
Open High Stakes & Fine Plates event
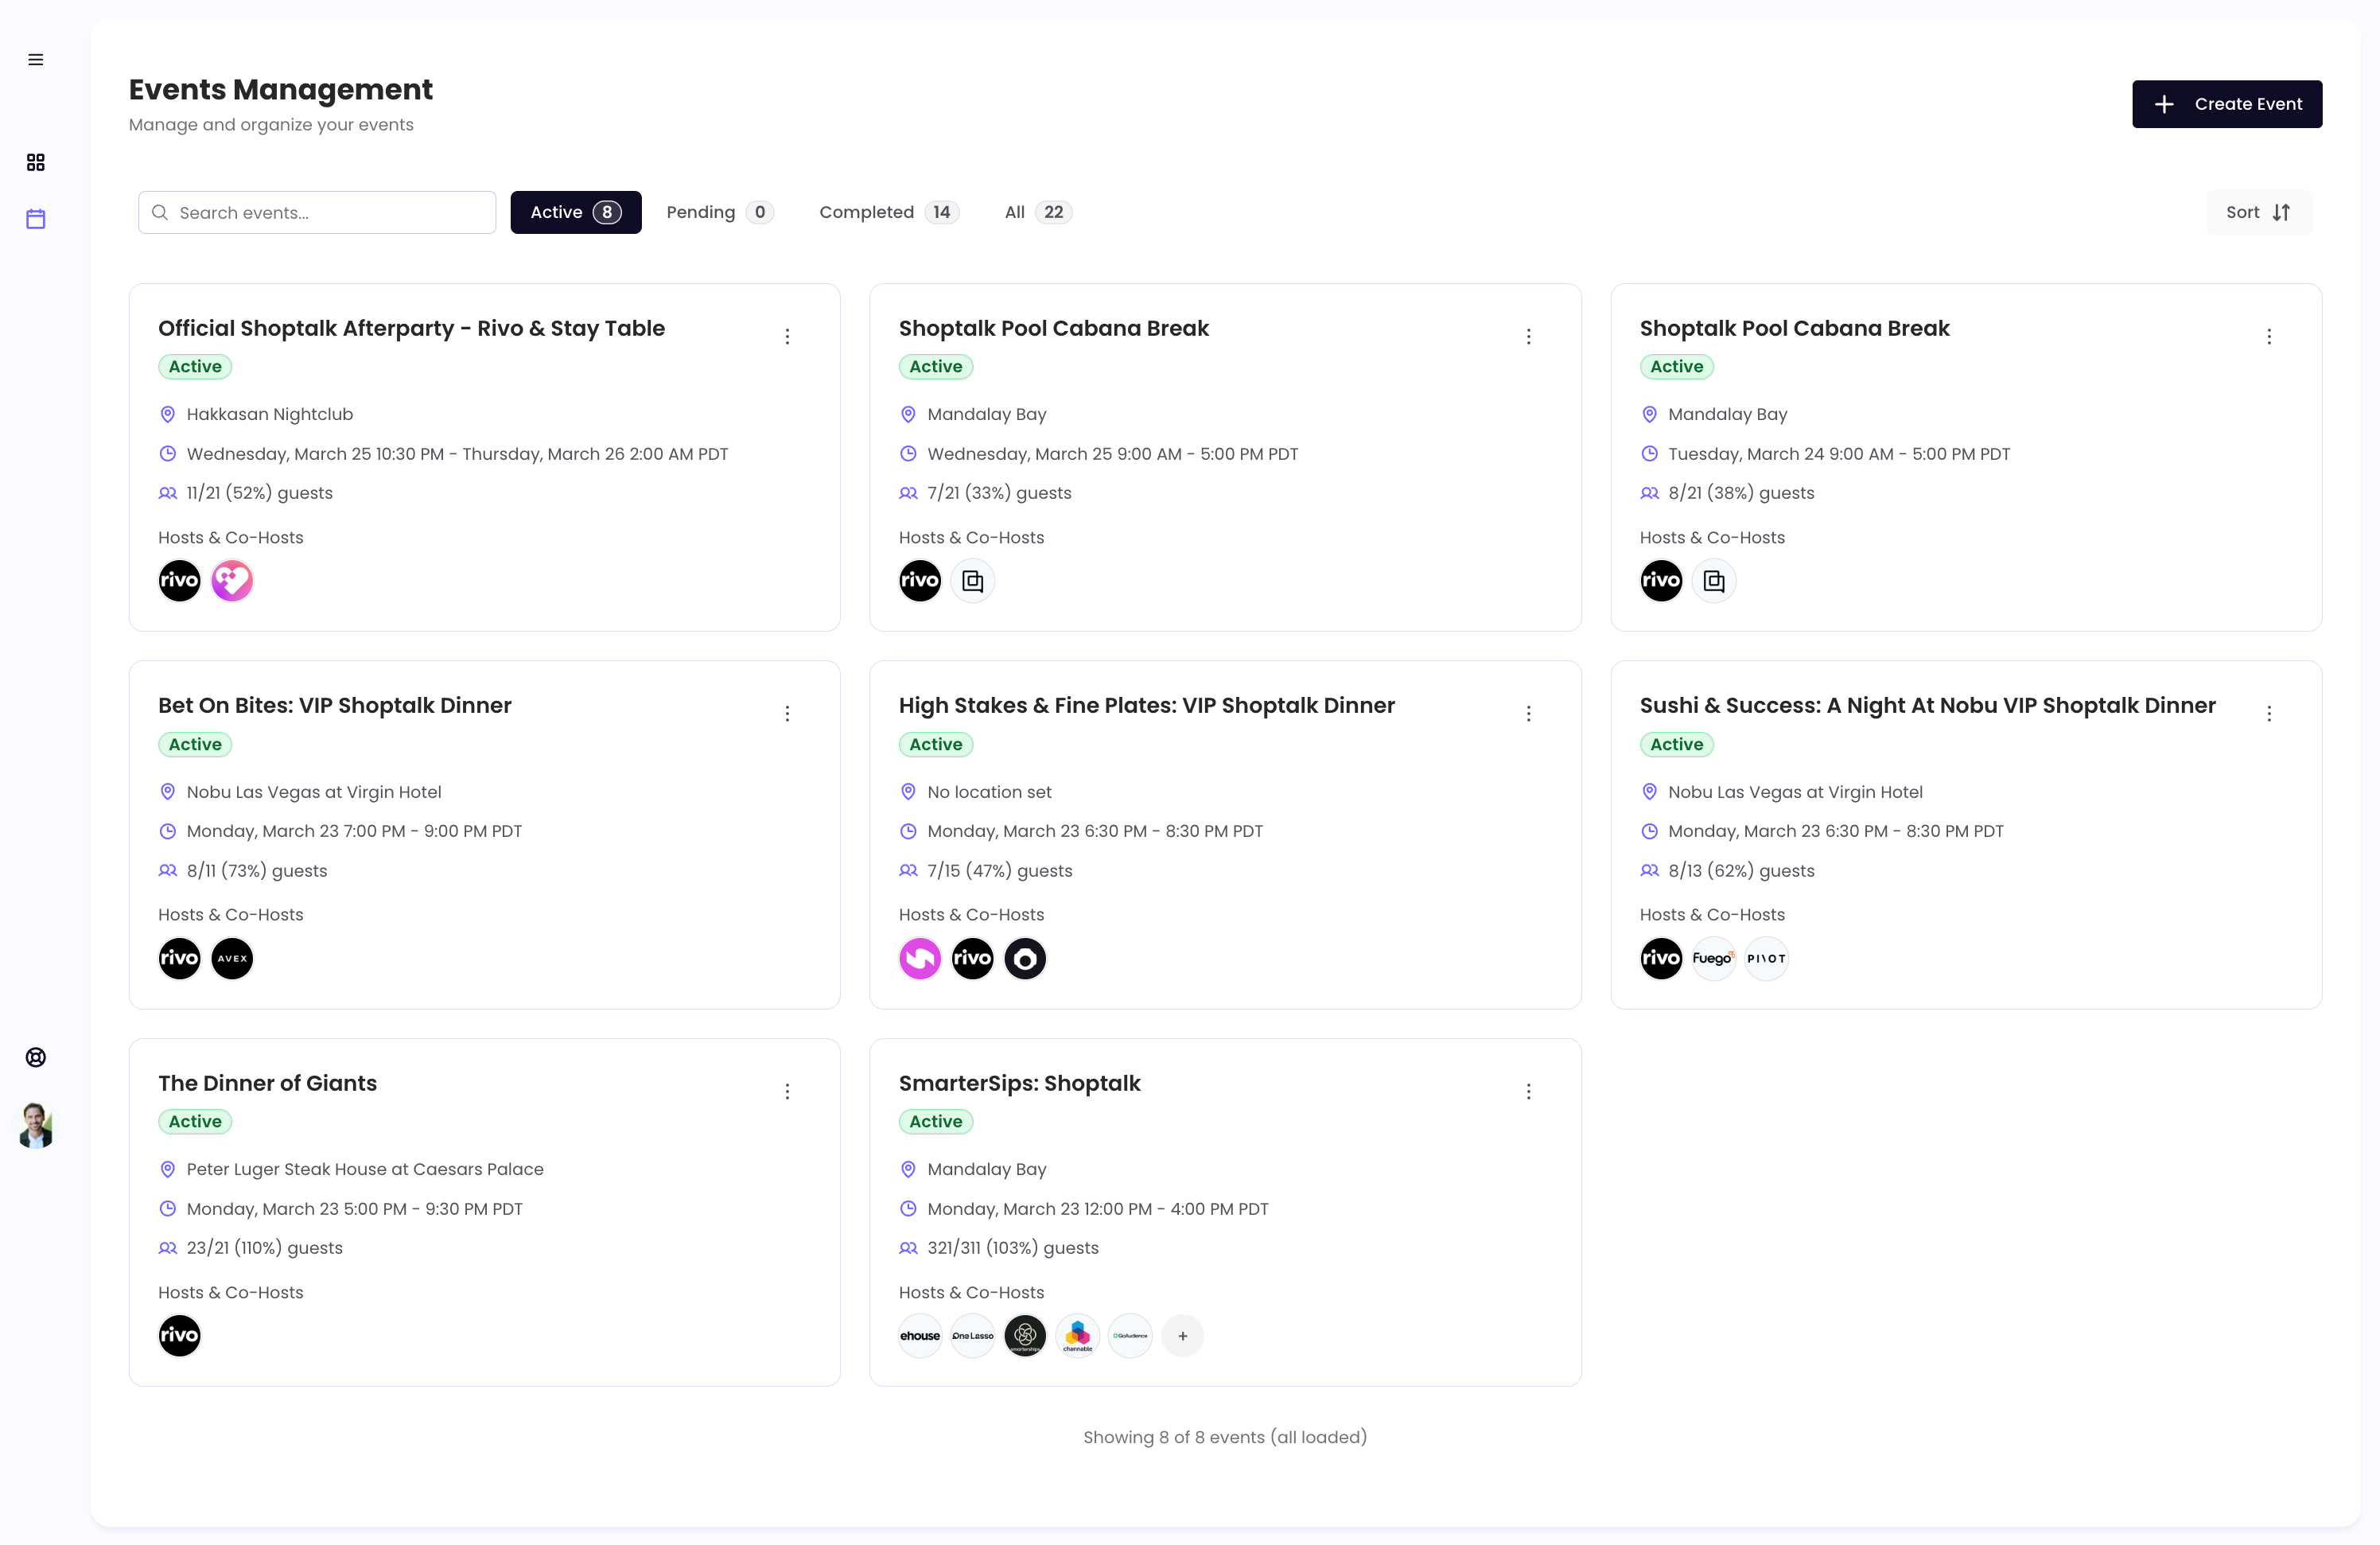point(1146,705)
